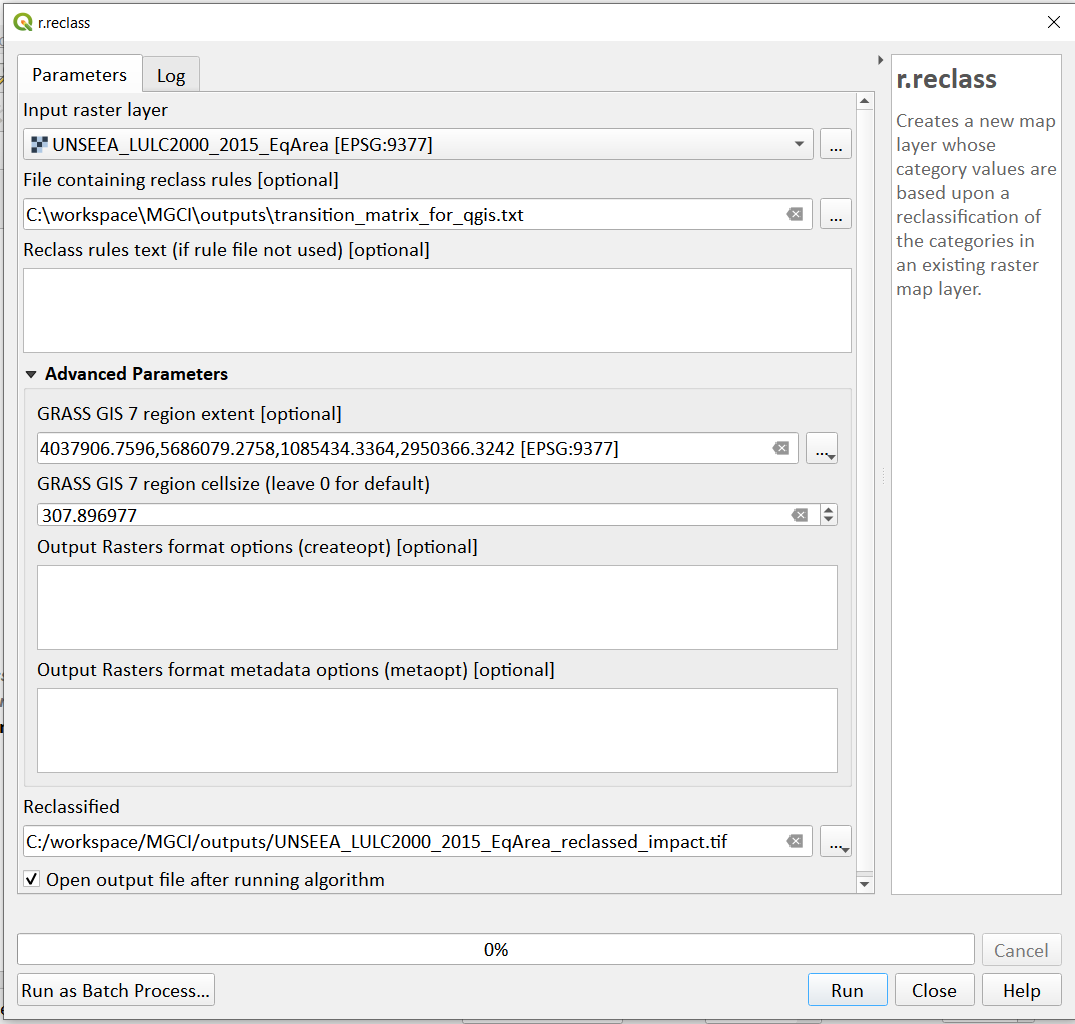Close the r.reclass dialog via Close button

pyautogui.click(x=934, y=990)
